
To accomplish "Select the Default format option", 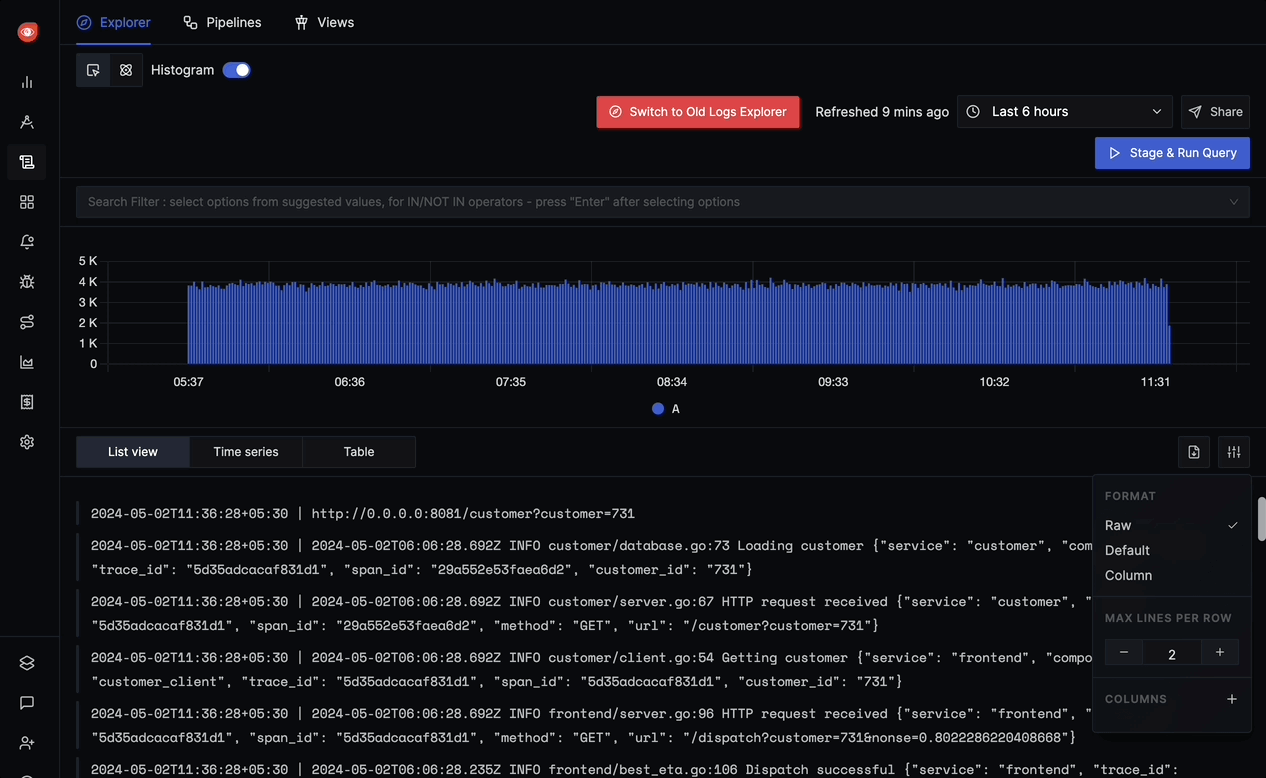I will [1171, 550].
